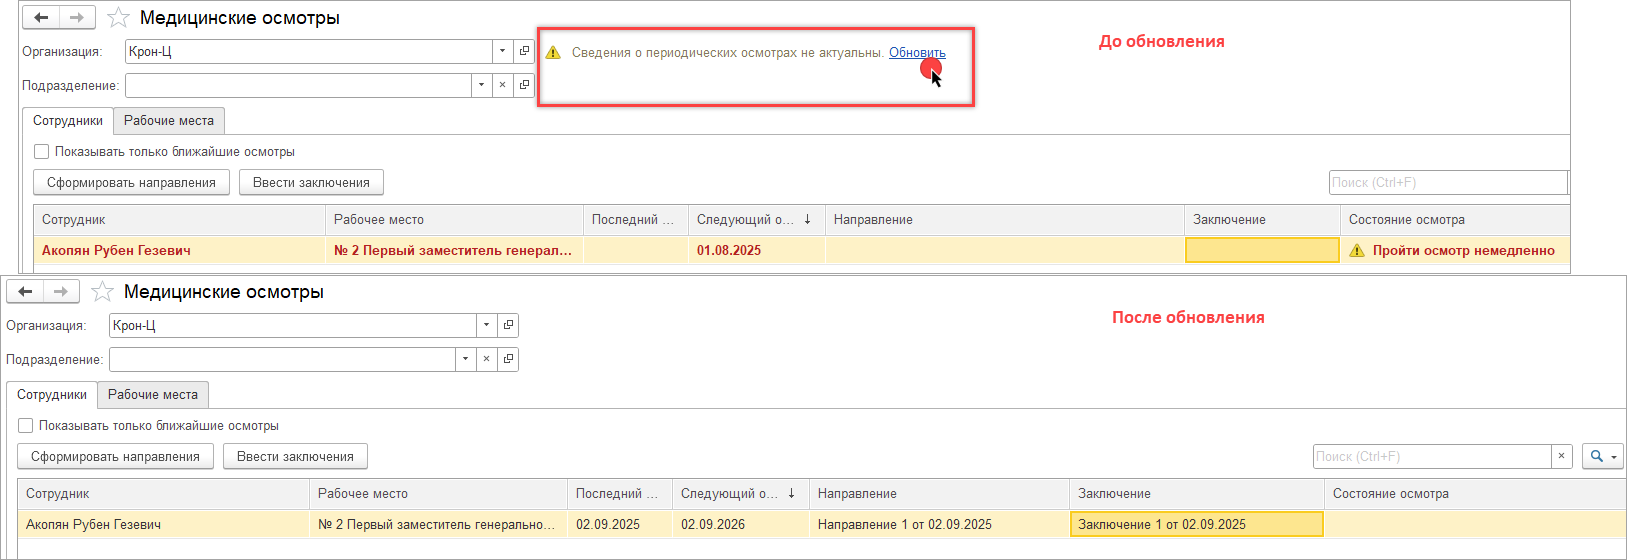1627x560 pixels.
Task: Enable Показывать только ближайшие осмотры in top window
Action: (x=41, y=152)
